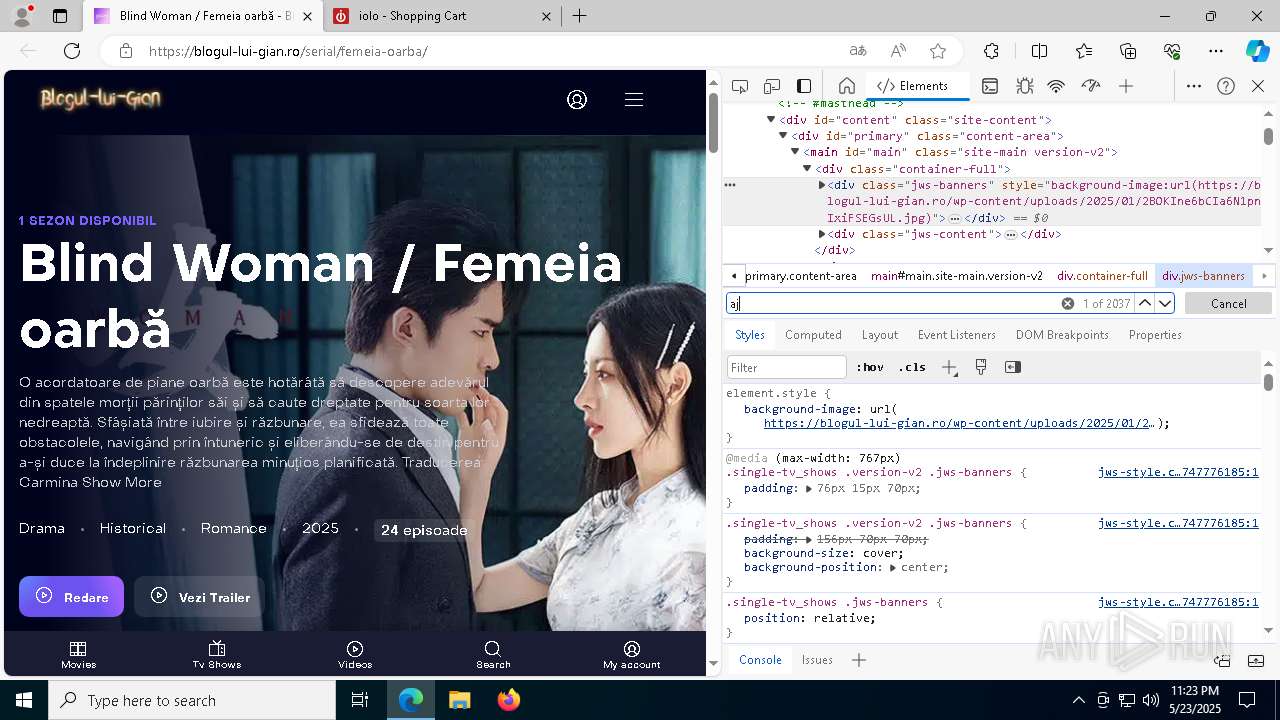
Task: Click the Styles filter input
Action: pos(787,367)
